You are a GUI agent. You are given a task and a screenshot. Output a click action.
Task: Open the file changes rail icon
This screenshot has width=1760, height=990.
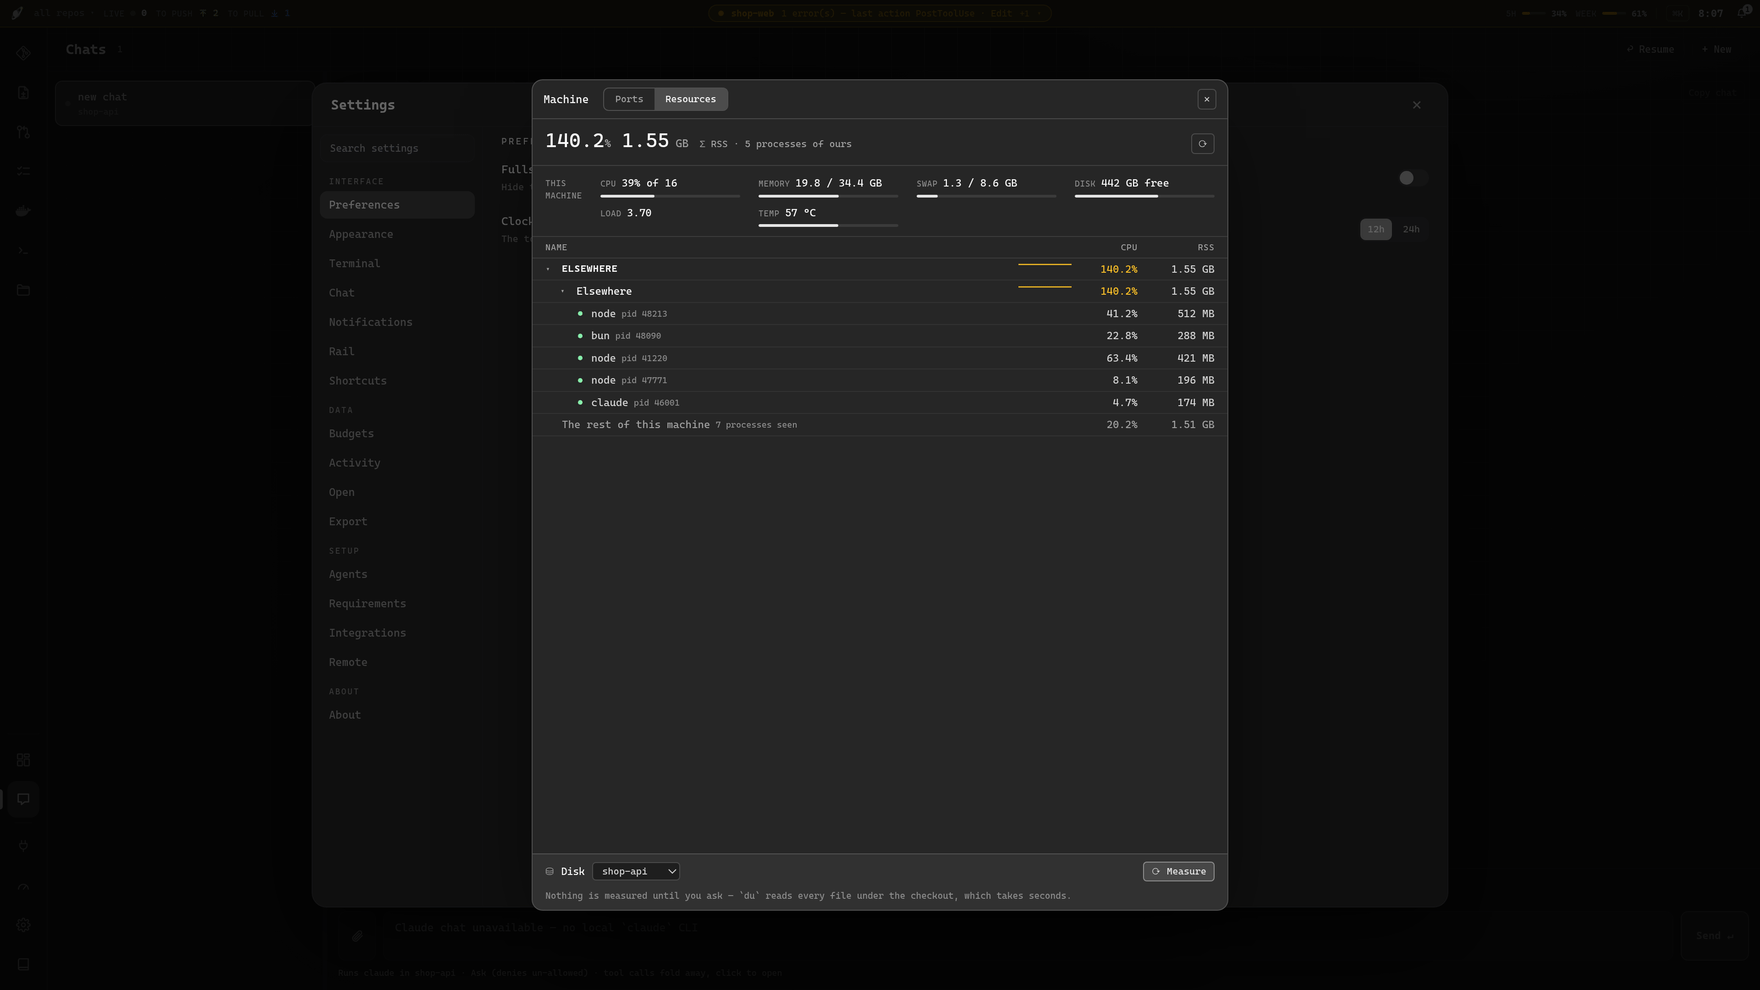(23, 93)
